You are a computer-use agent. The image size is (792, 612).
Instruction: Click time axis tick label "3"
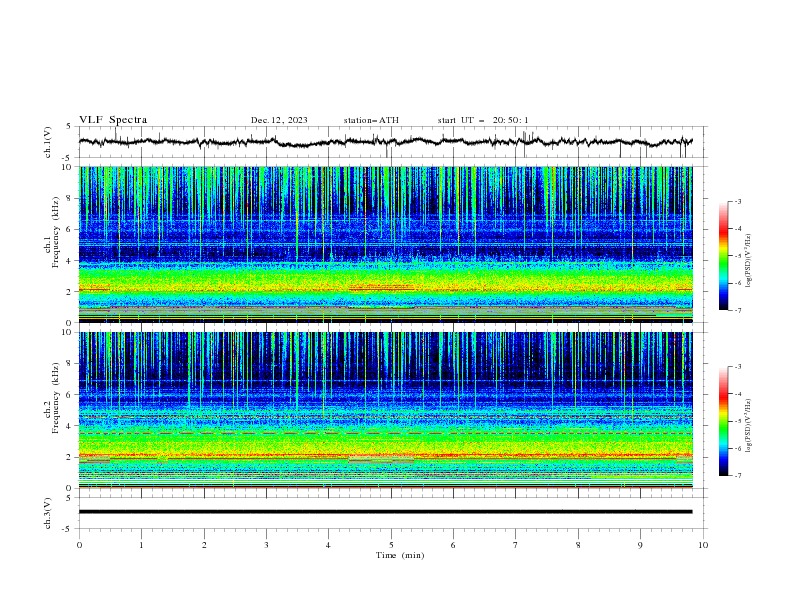(x=266, y=545)
